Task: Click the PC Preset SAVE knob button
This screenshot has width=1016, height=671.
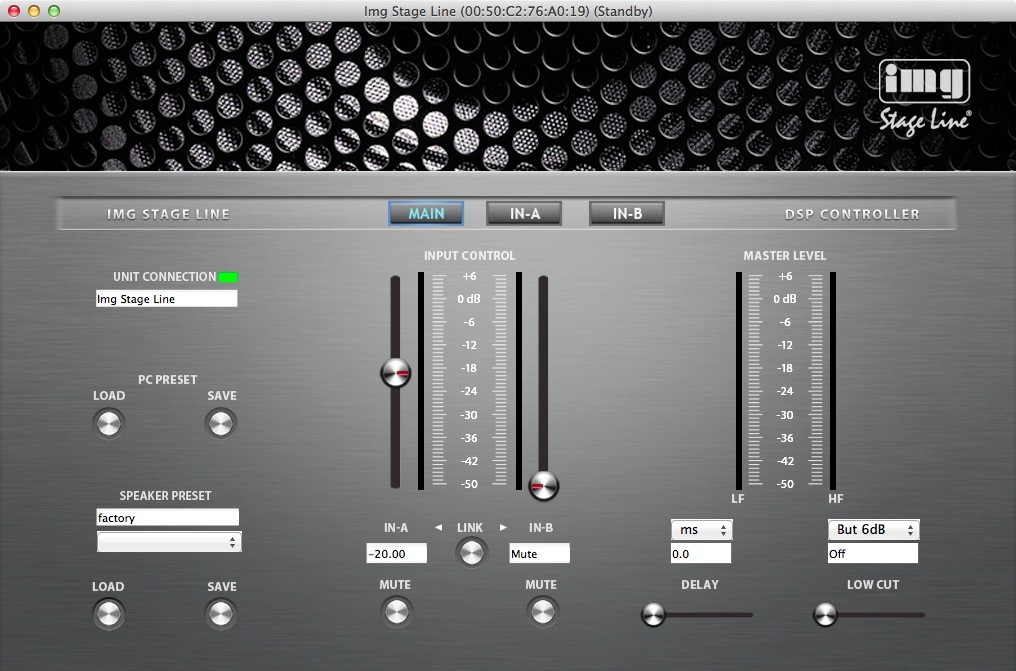Action: pos(221,424)
